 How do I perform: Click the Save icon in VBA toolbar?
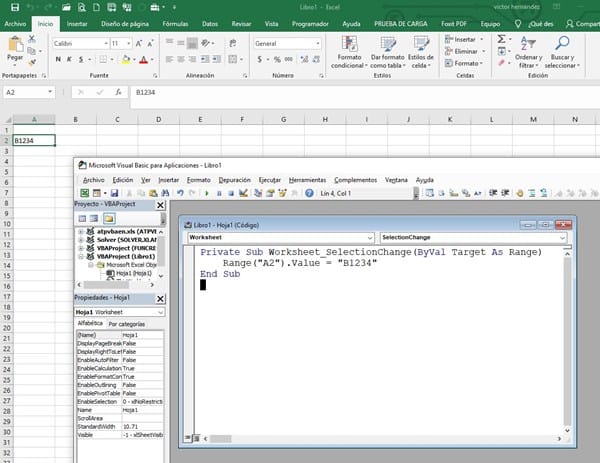coord(115,193)
